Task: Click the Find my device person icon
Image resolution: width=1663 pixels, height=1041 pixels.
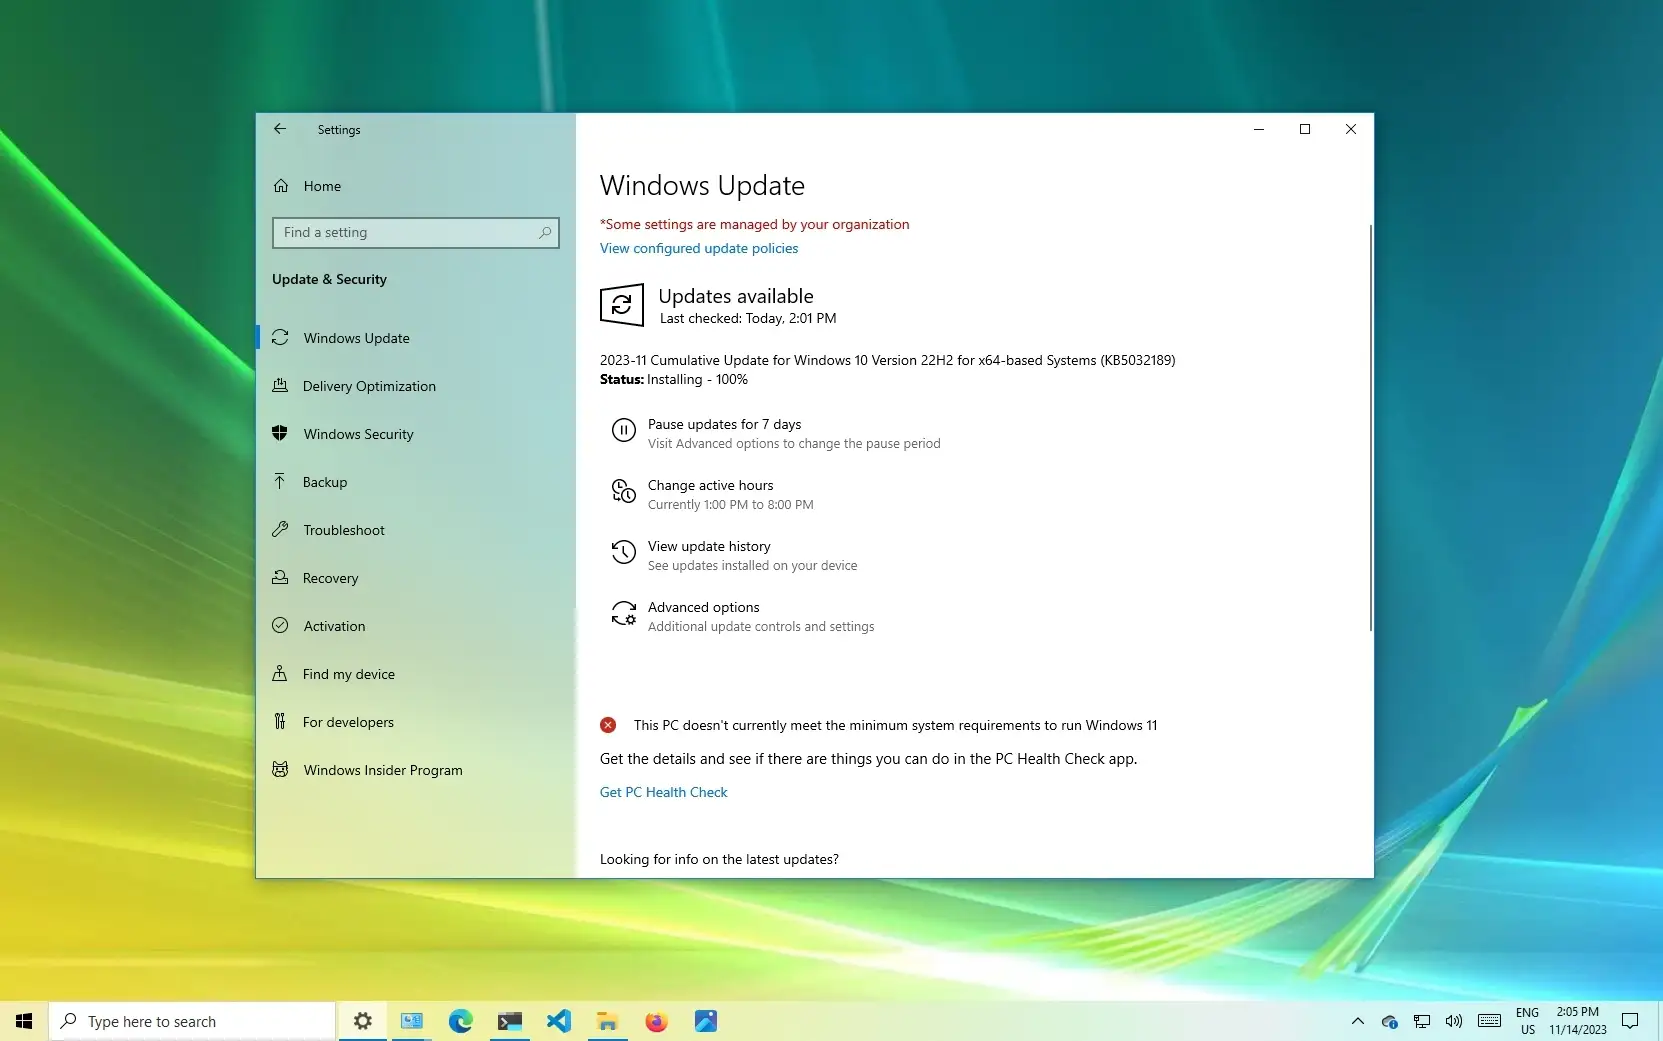Action: [x=280, y=674]
